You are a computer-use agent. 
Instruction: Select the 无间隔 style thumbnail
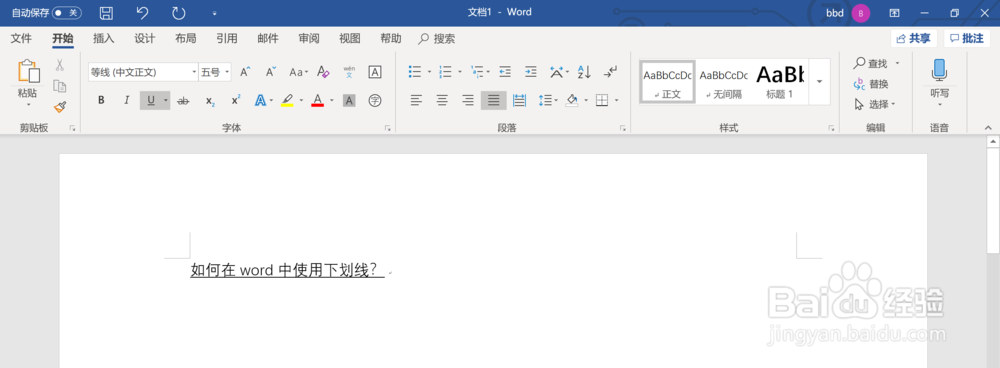coord(723,82)
